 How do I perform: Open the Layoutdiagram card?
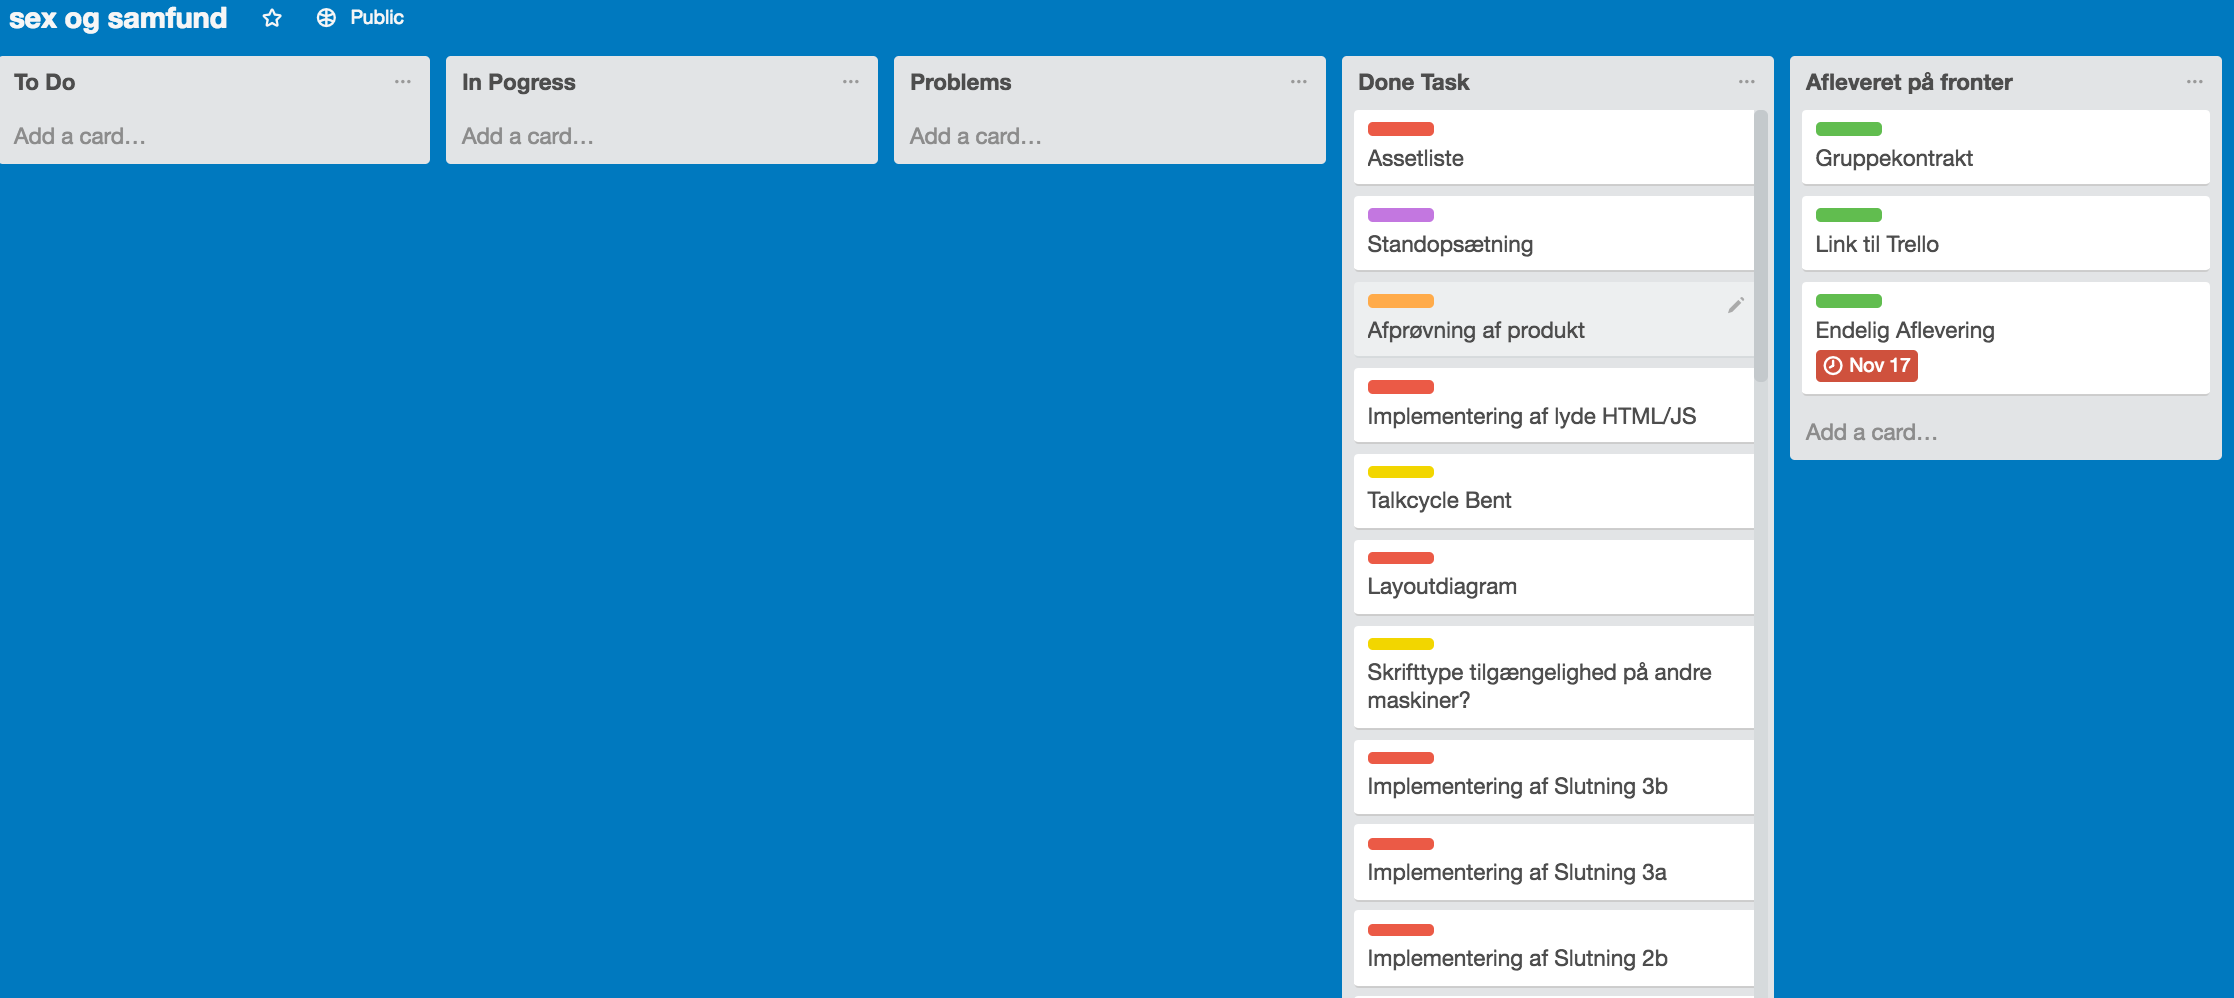(1554, 577)
